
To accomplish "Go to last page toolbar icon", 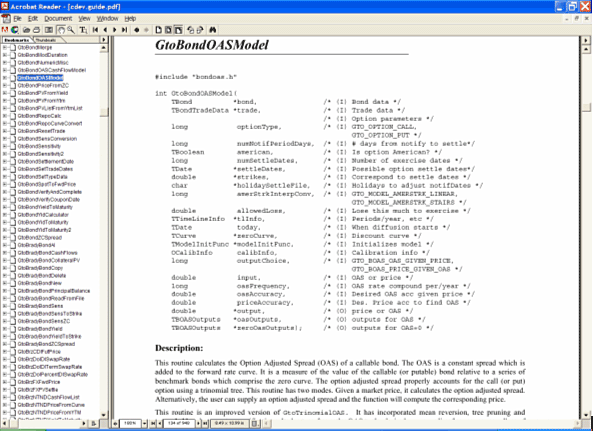I will (x=124, y=30).
